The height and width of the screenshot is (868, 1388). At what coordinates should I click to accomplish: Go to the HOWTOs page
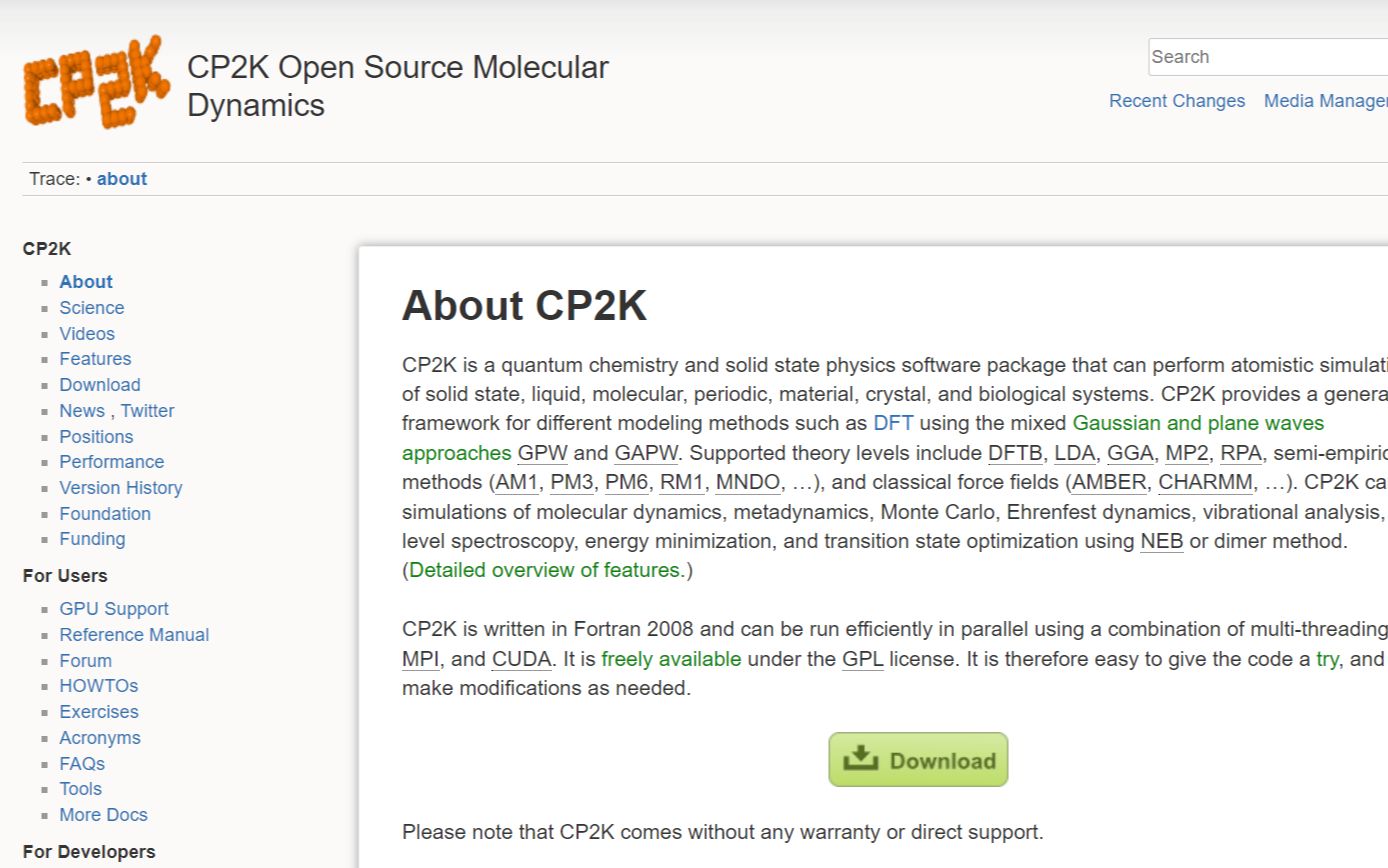(99, 686)
